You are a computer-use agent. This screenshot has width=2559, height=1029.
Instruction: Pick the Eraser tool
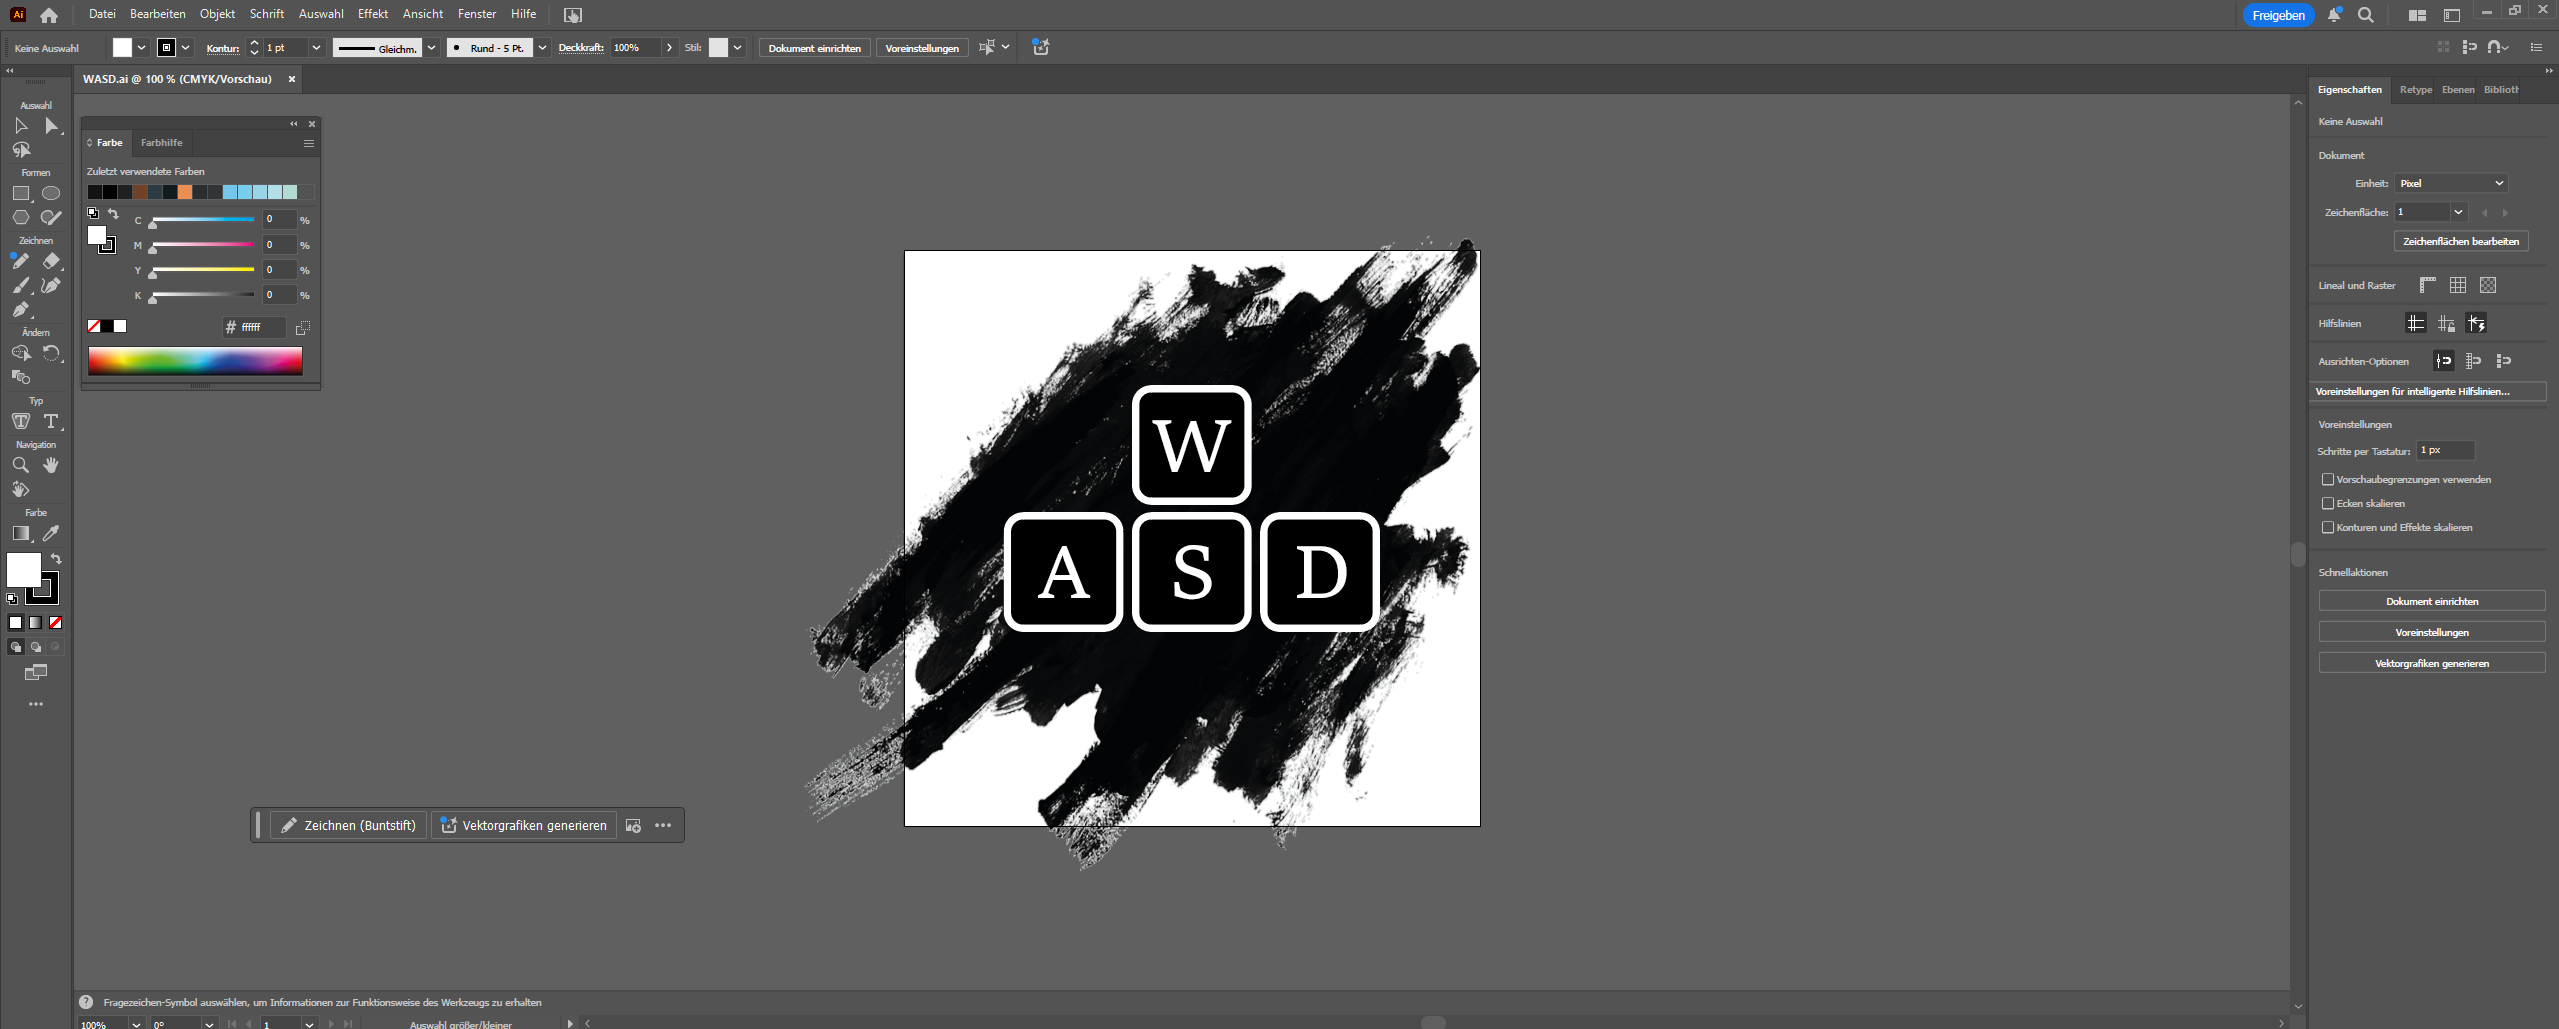point(51,261)
